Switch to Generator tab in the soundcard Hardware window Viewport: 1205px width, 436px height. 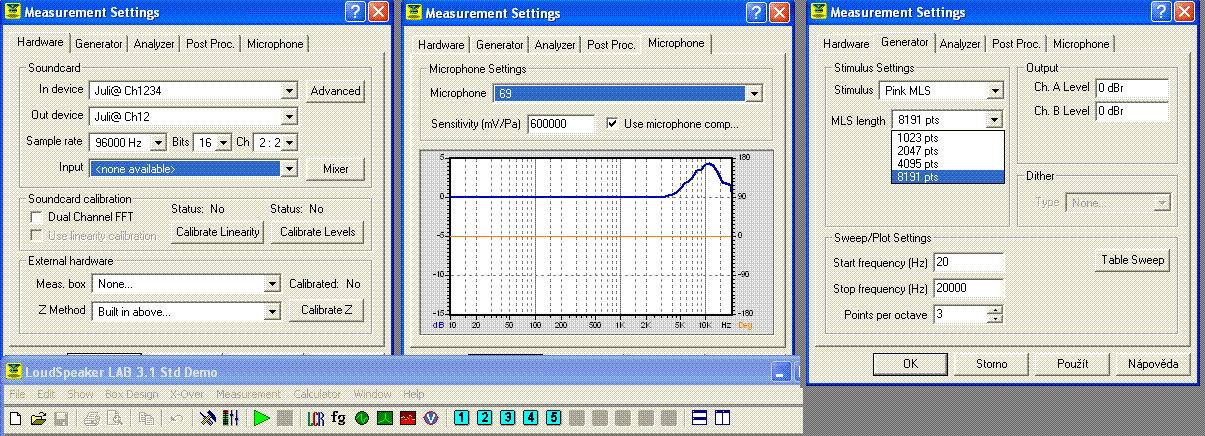99,44
